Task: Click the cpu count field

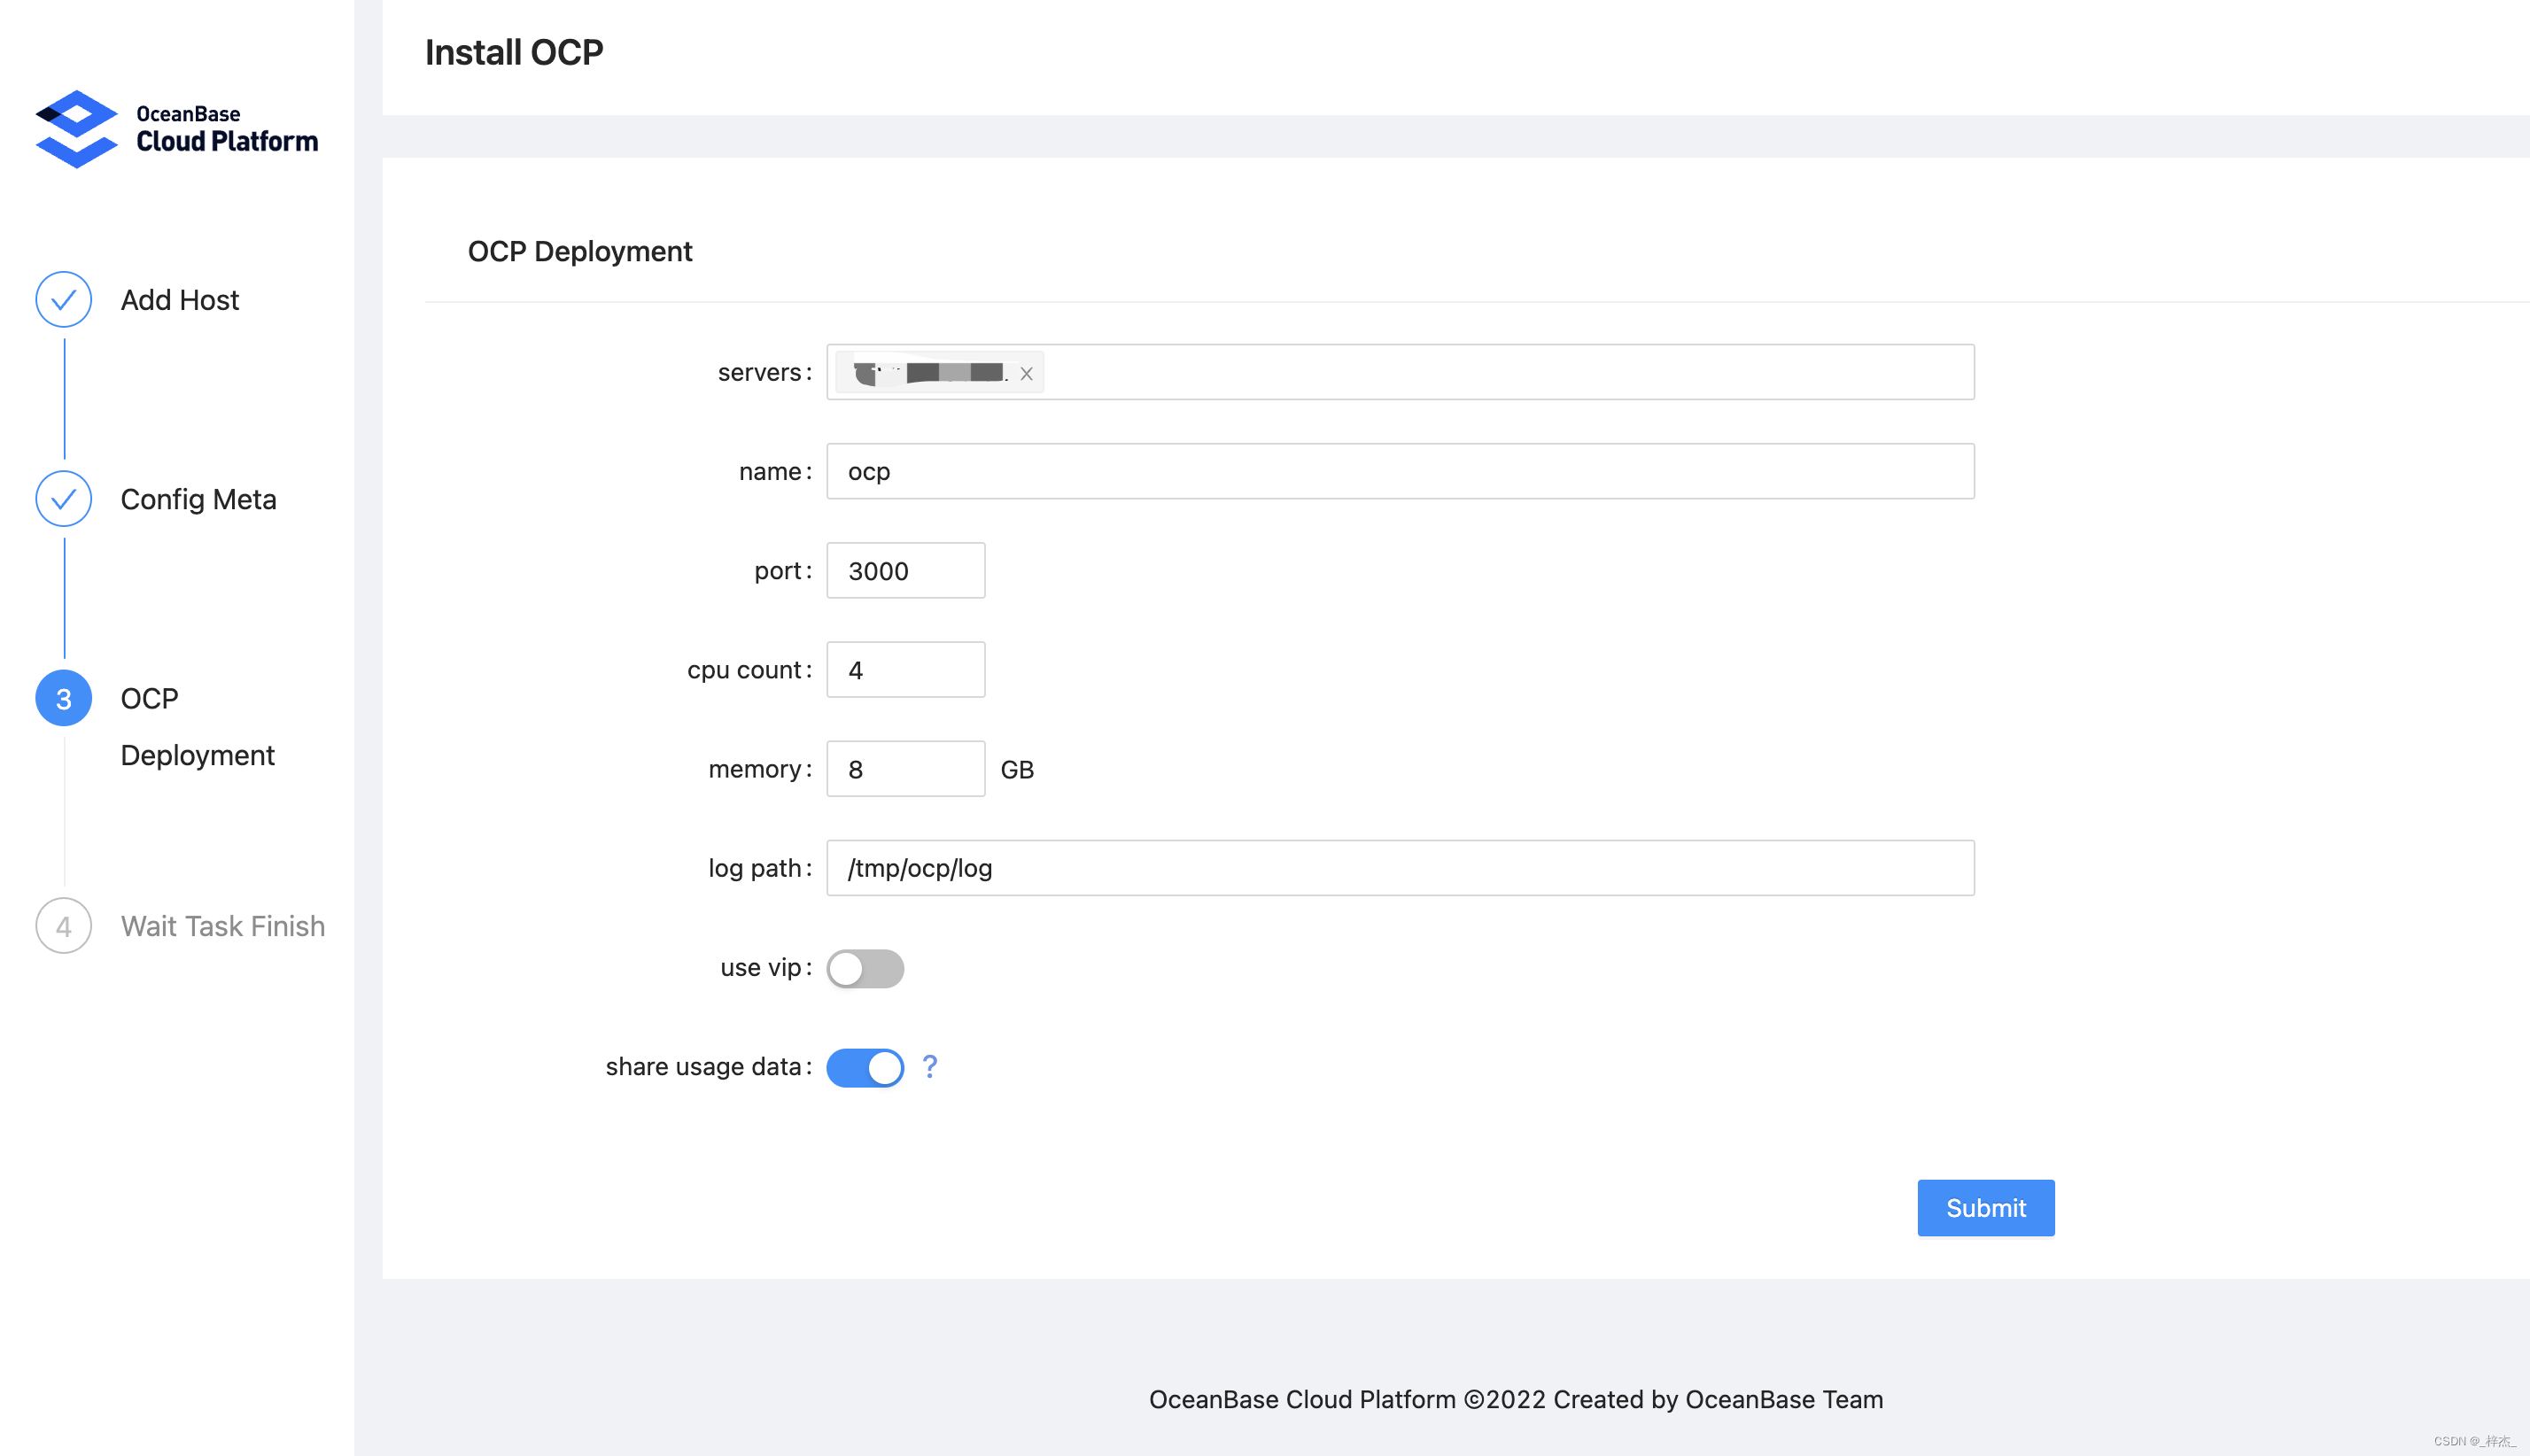Action: [905, 669]
